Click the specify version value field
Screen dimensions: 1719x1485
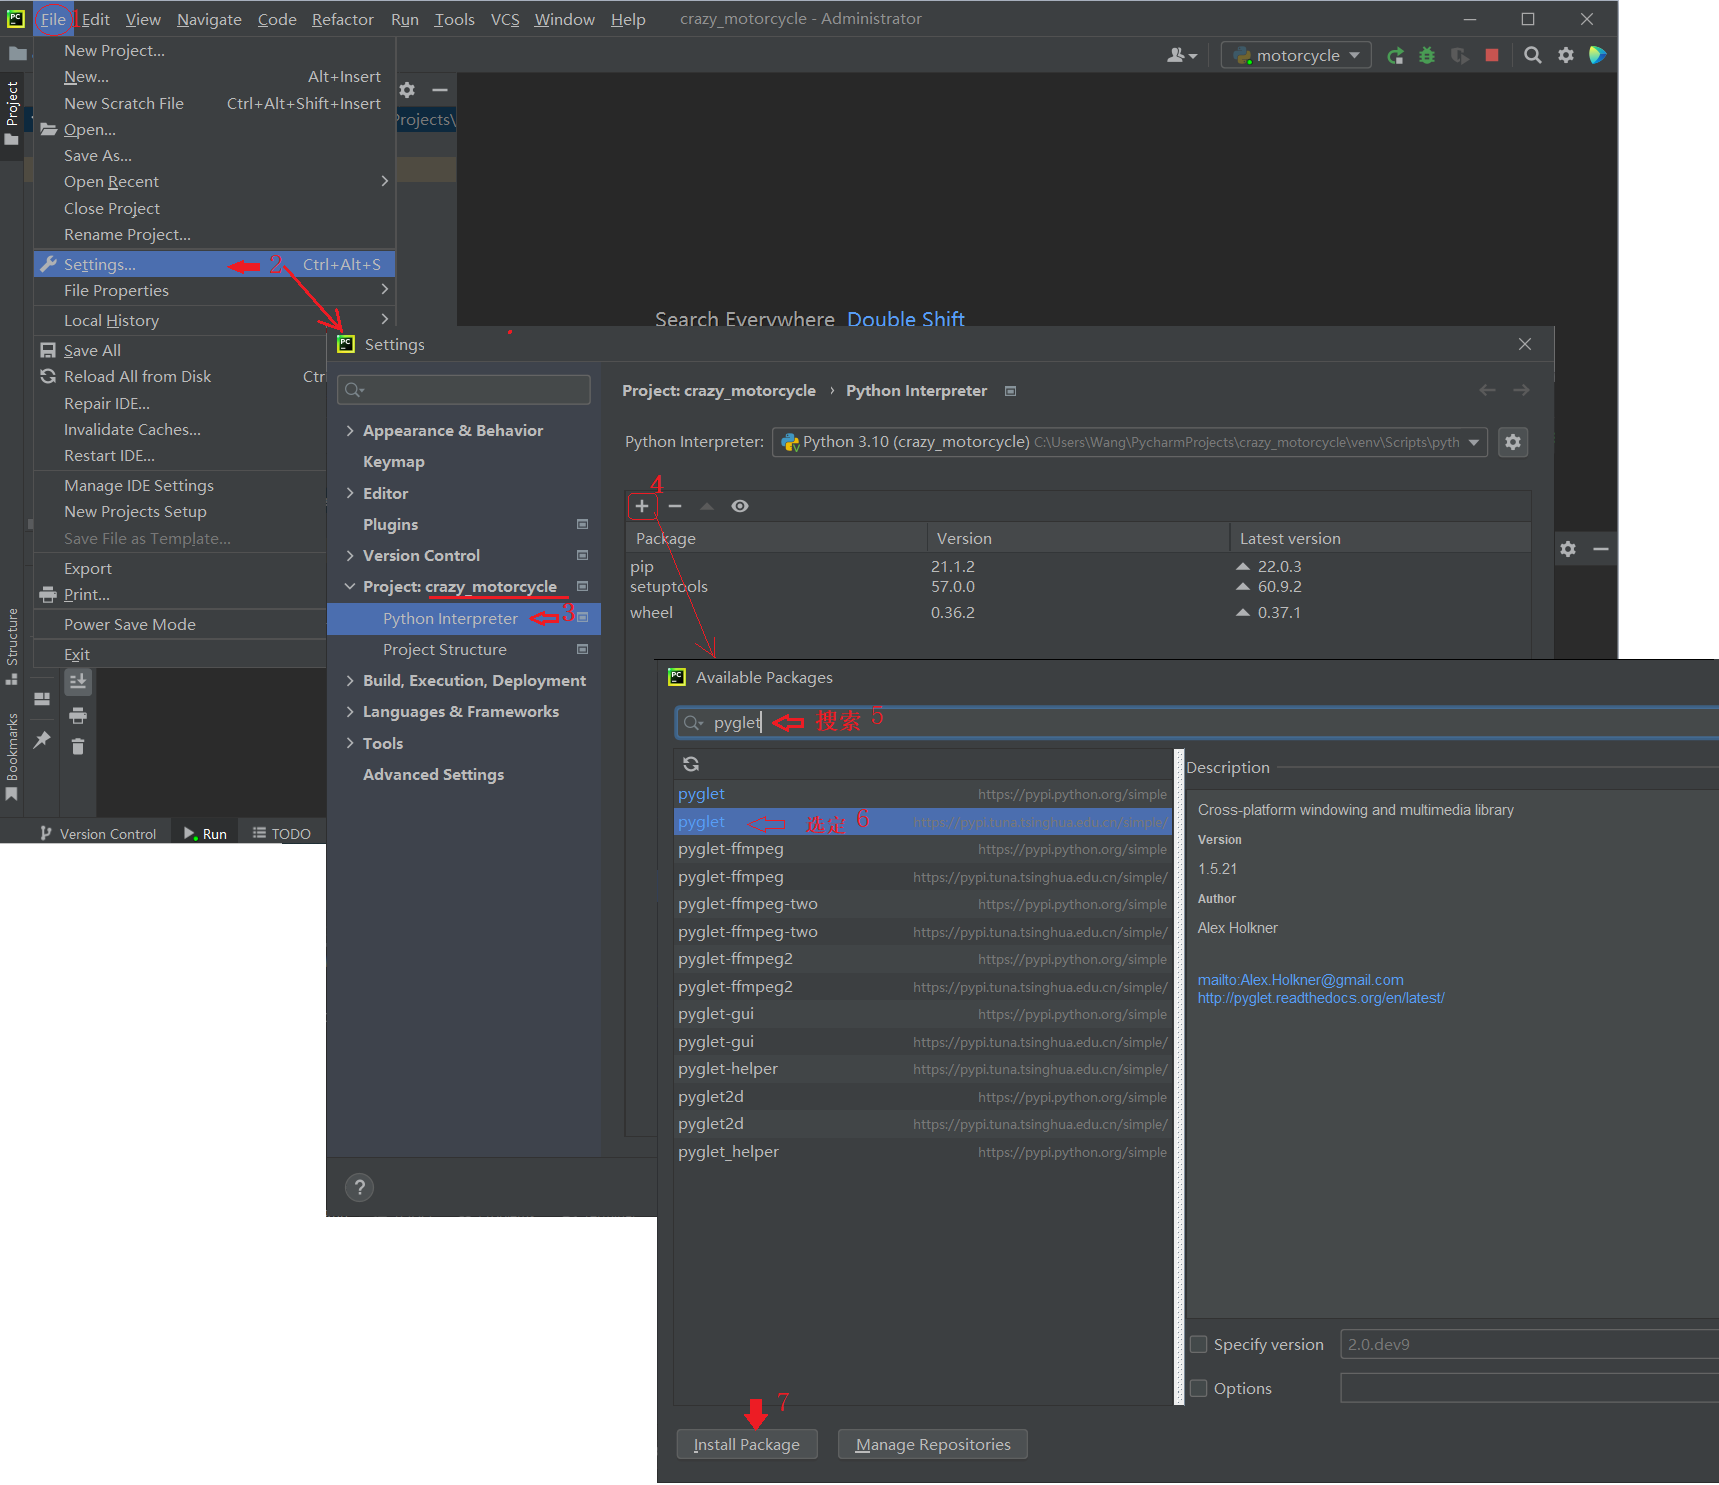click(1530, 1344)
